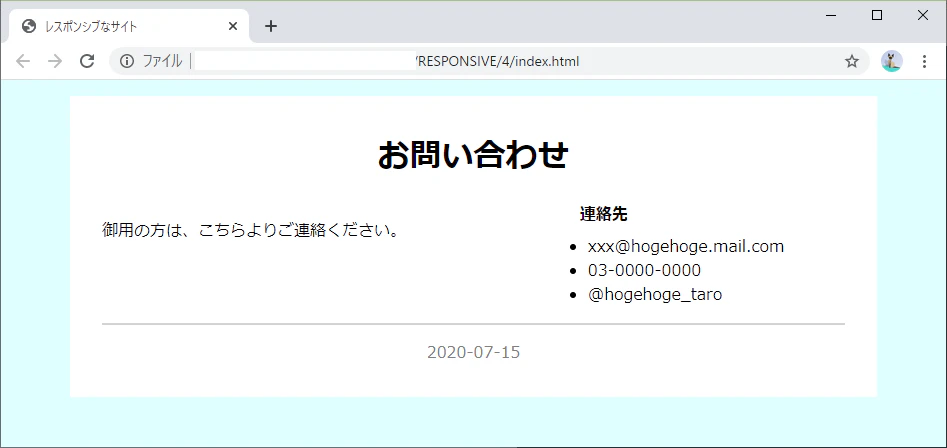The height and width of the screenshot is (448, 947).
Task: Click the handle @hogehoge_taro
Action: (655, 295)
